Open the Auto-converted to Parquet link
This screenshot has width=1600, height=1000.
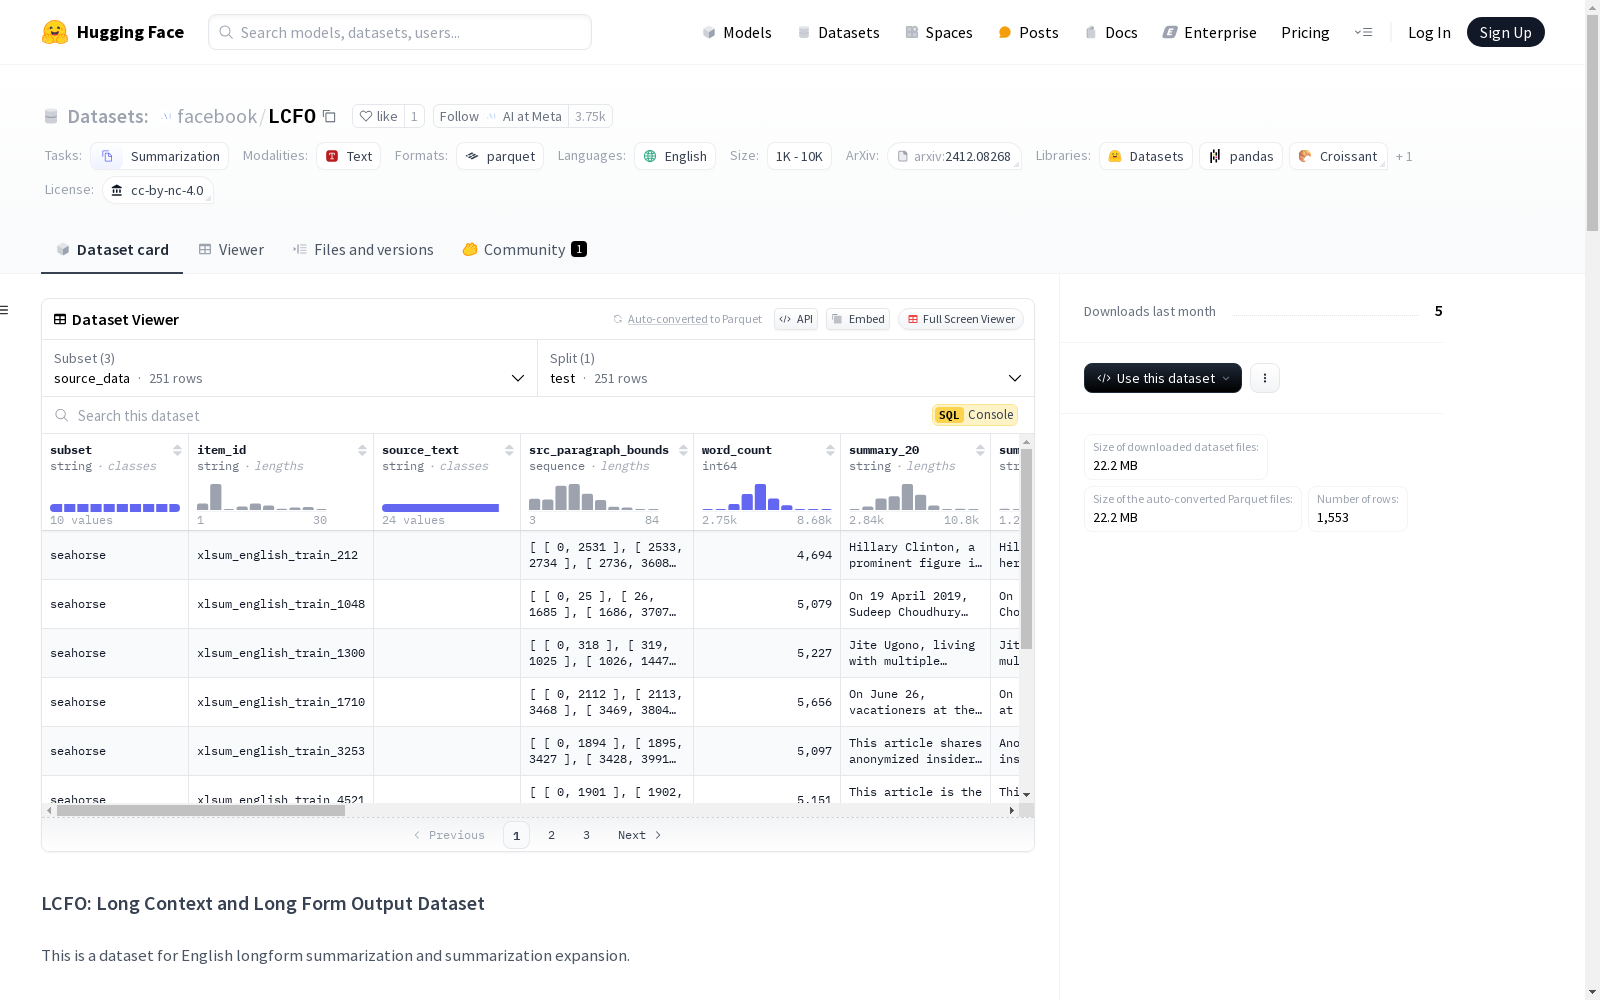[x=694, y=319]
